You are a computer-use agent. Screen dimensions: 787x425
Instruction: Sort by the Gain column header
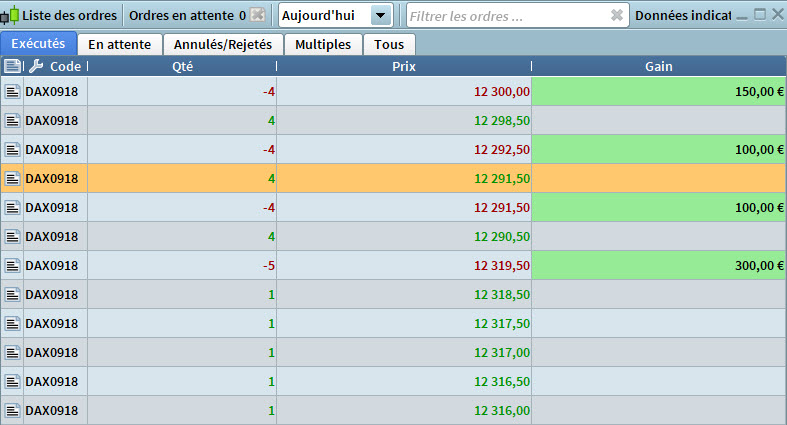(x=658, y=66)
